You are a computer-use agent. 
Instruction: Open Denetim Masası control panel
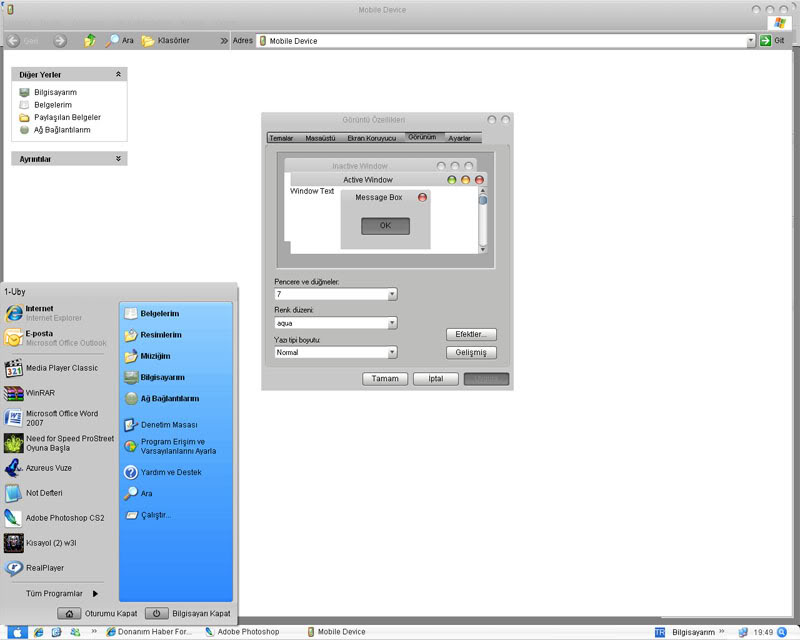pos(168,425)
